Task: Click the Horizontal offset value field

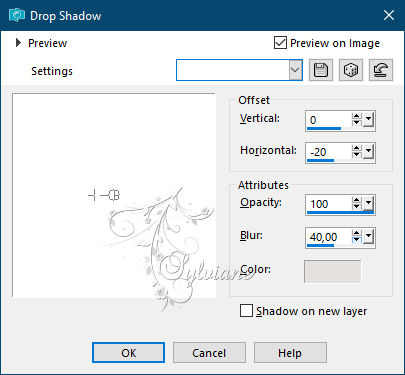Action: pyautogui.click(x=329, y=152)
